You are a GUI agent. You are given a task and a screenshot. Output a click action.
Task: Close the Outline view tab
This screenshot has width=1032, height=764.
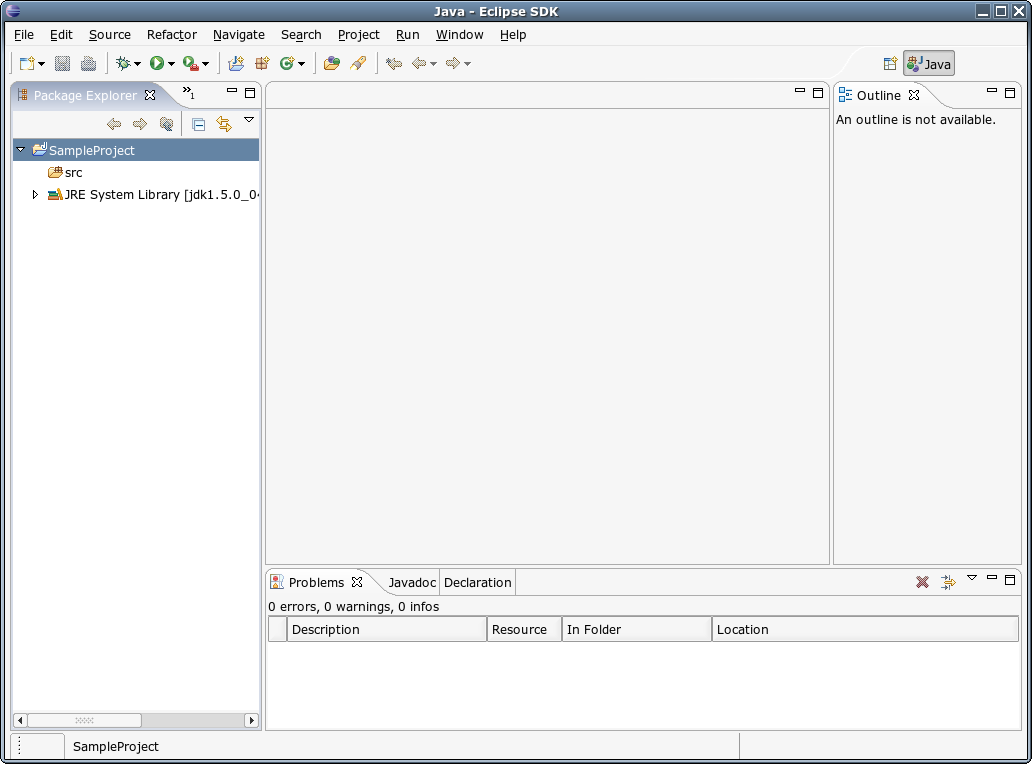pyautogui.click(x=913, y=95)
